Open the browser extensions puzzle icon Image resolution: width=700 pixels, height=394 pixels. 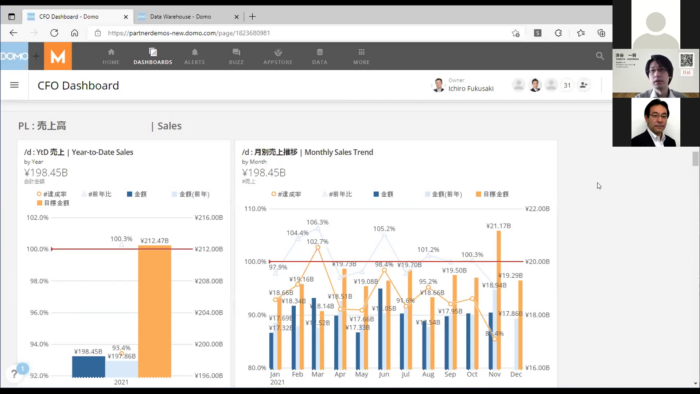558,33
